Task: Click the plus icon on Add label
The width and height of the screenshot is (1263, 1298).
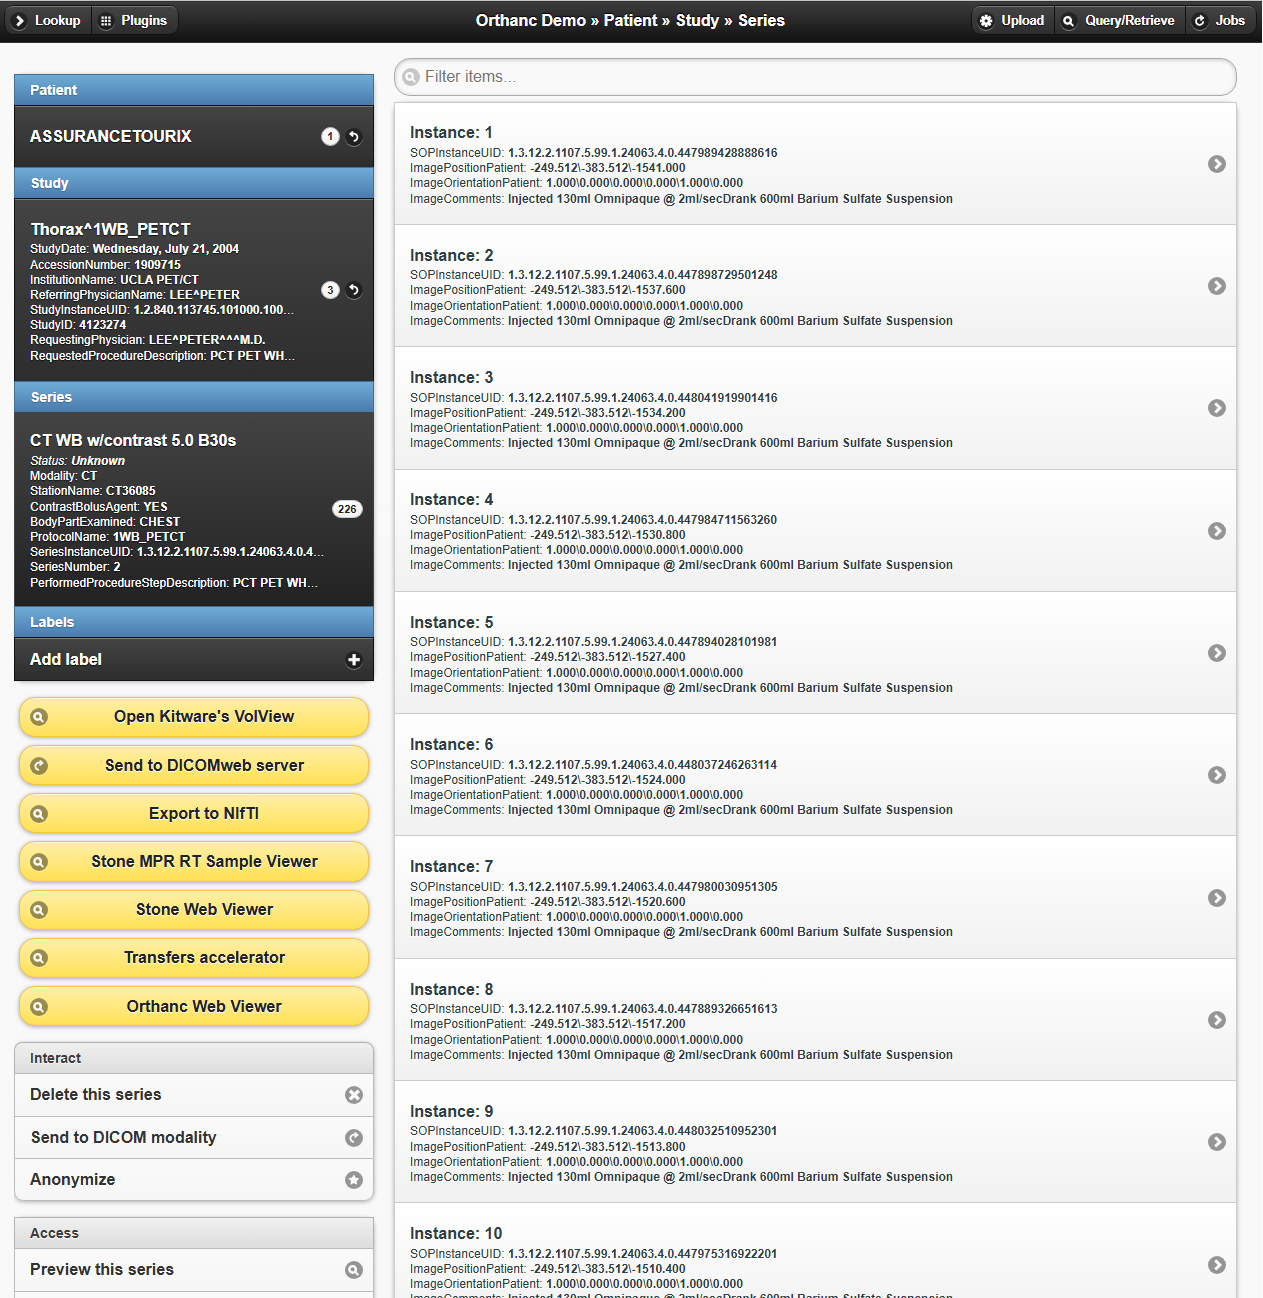Action: [354, 660]
